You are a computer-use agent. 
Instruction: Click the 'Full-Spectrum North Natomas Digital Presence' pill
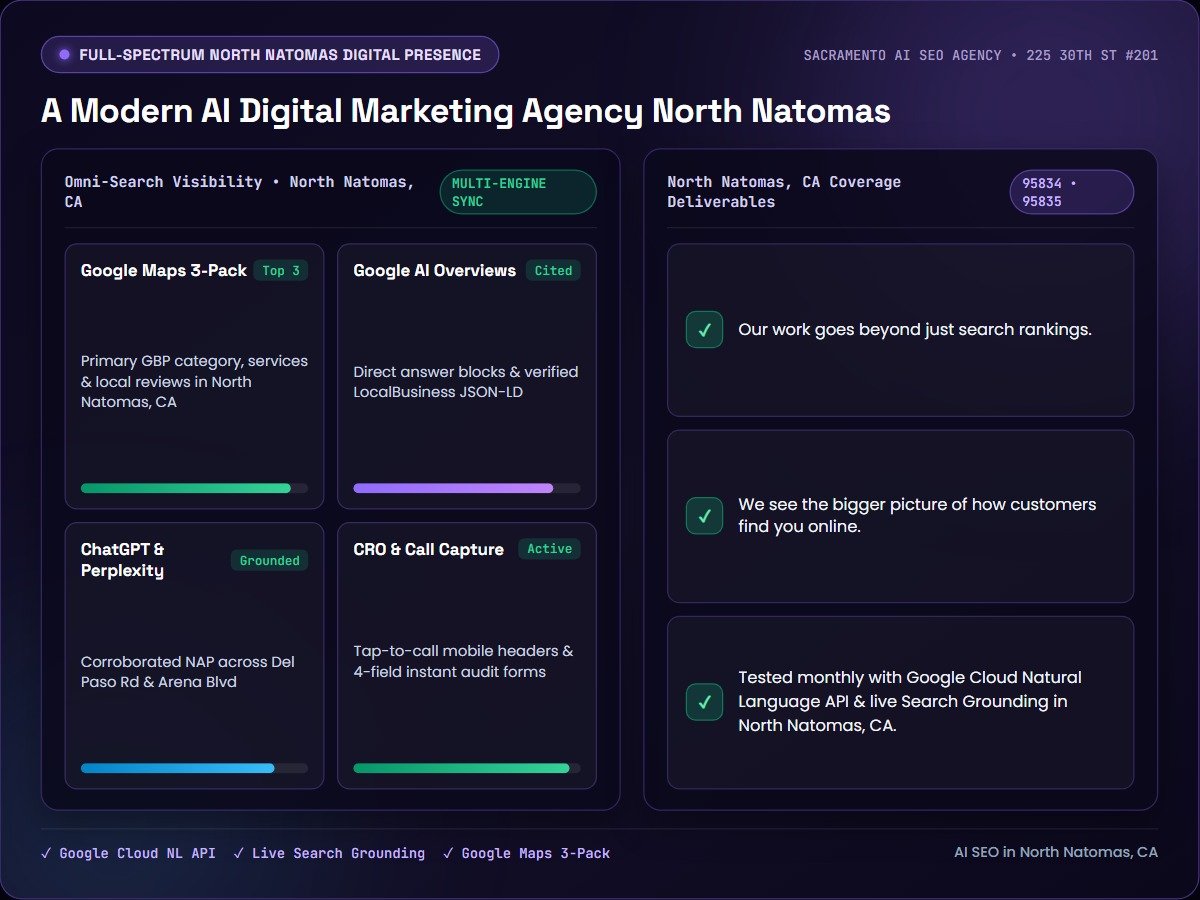pyautogui.click(x=270, y=55)
